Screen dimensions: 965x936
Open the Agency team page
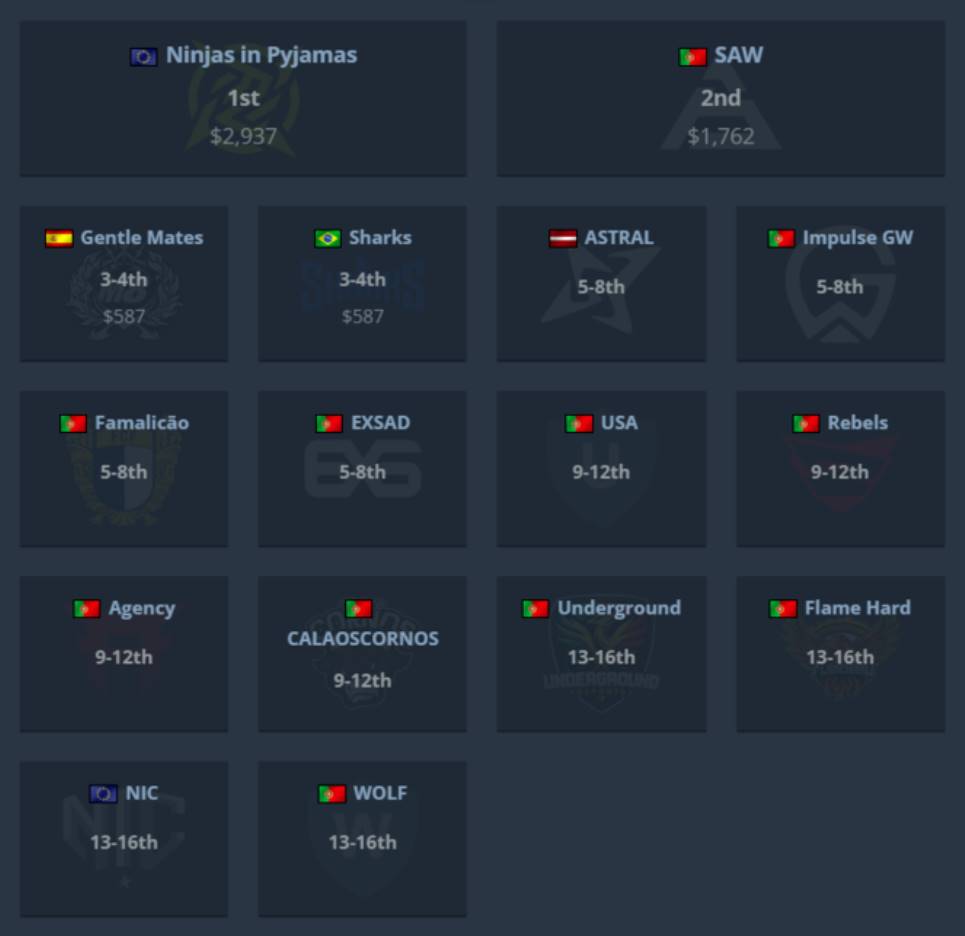pyautogui.click(x=142, y=609)
